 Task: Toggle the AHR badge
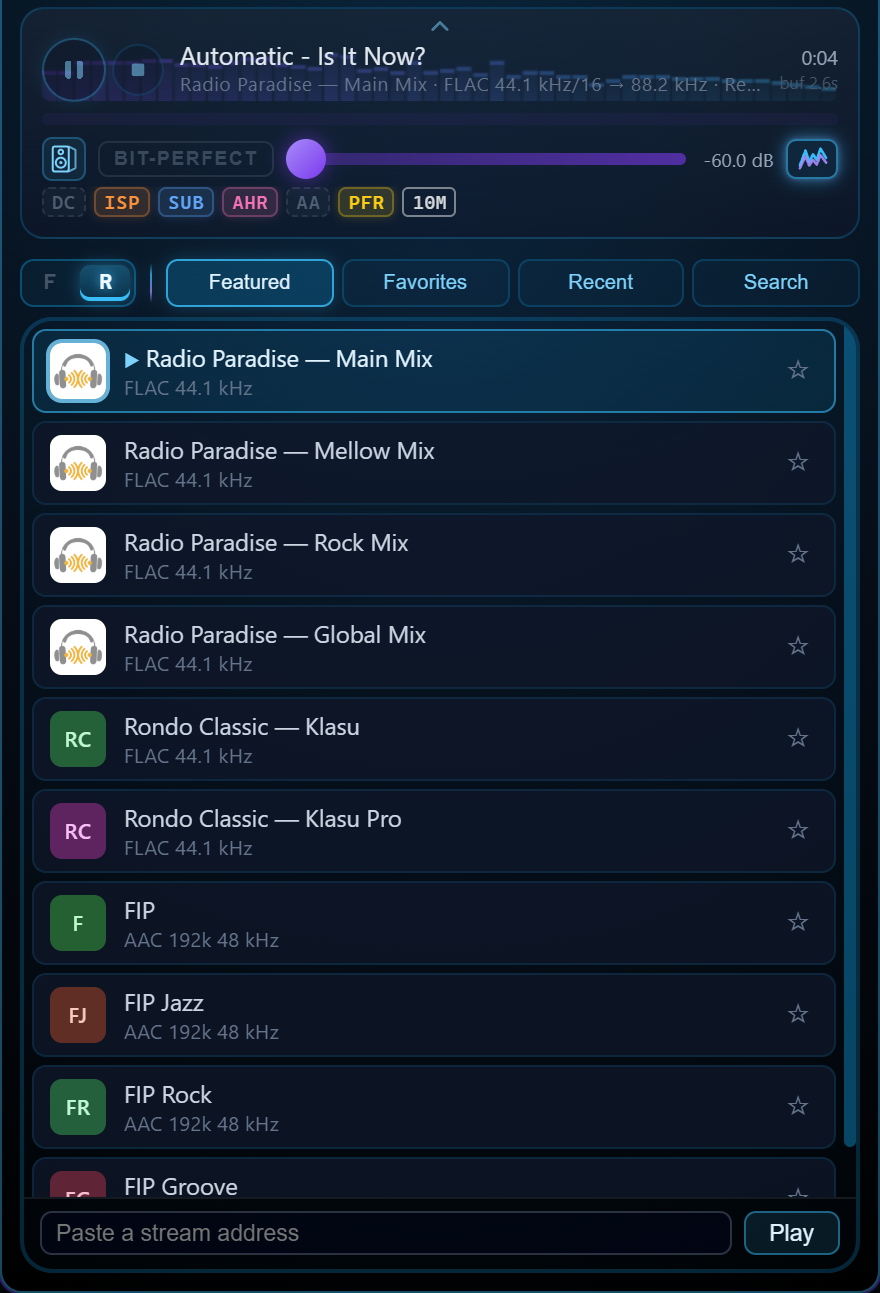[x=250, y=203]
